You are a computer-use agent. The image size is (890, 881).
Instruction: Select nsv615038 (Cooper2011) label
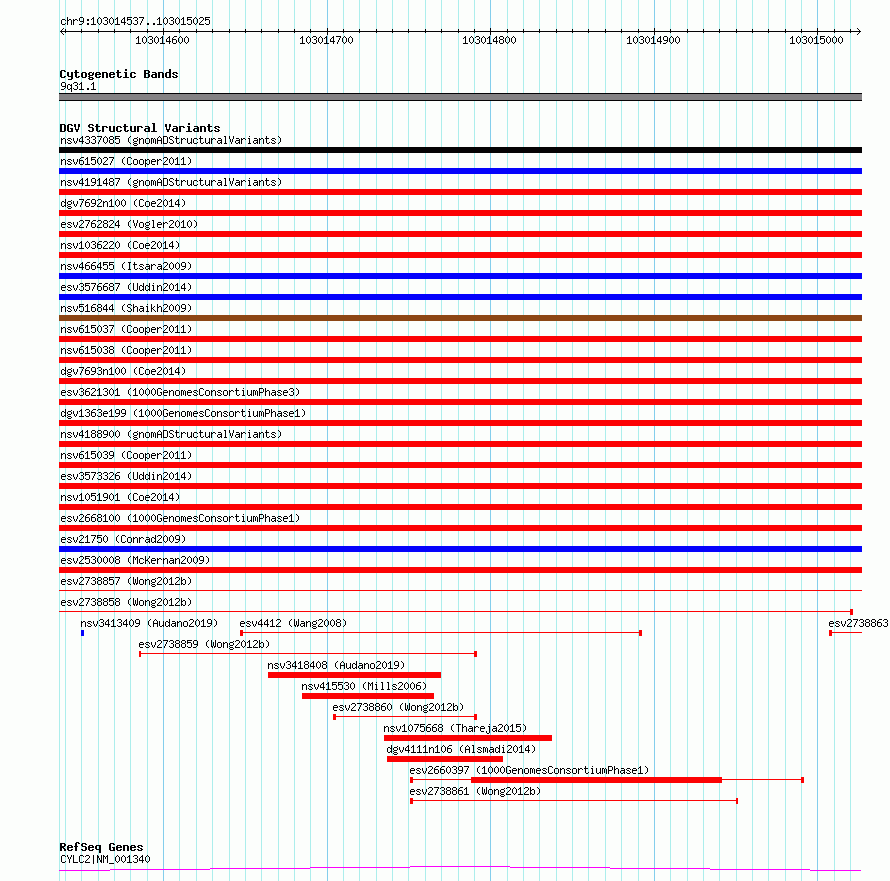126,350
